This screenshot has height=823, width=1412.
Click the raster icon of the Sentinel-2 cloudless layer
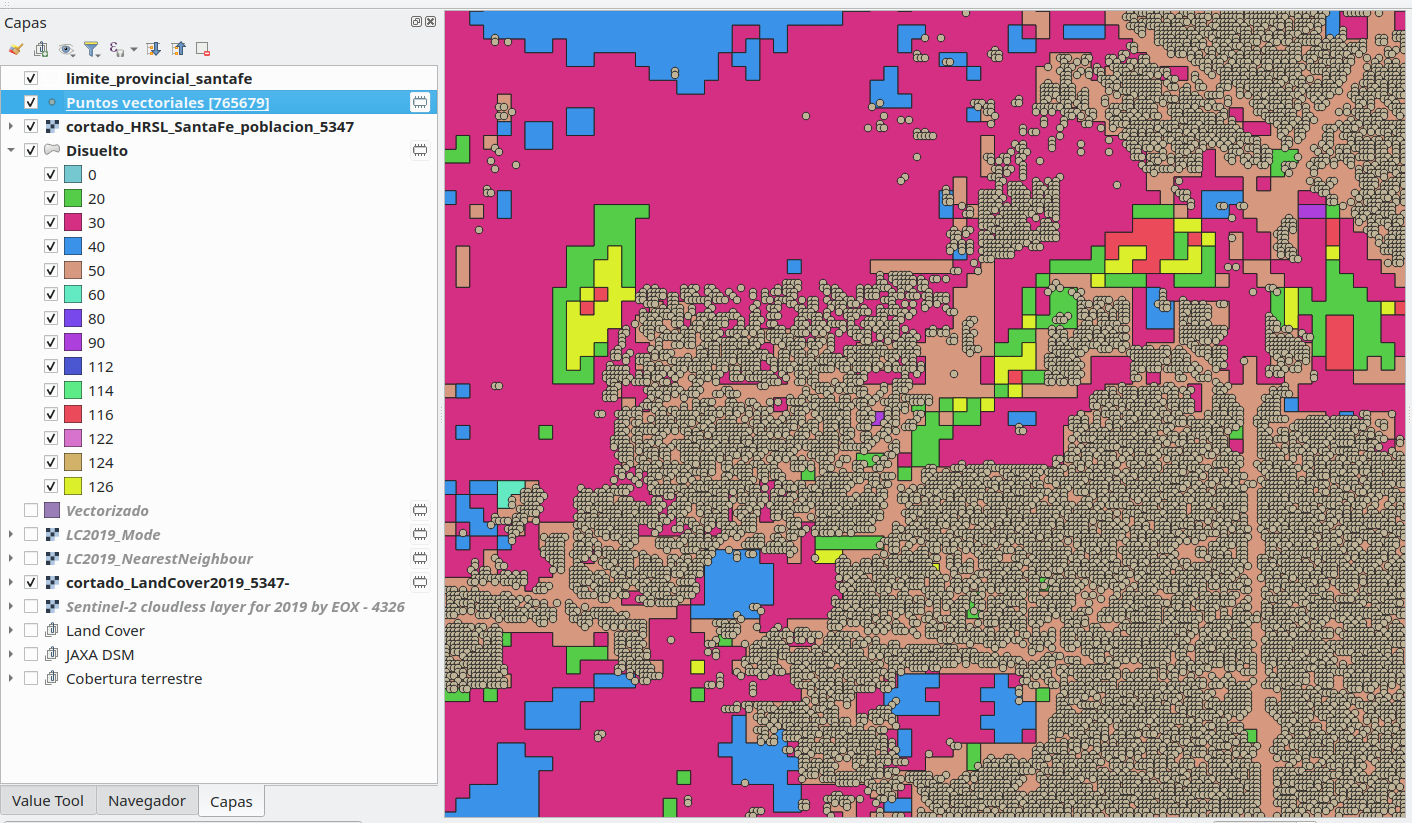click(x=52, y=606)
